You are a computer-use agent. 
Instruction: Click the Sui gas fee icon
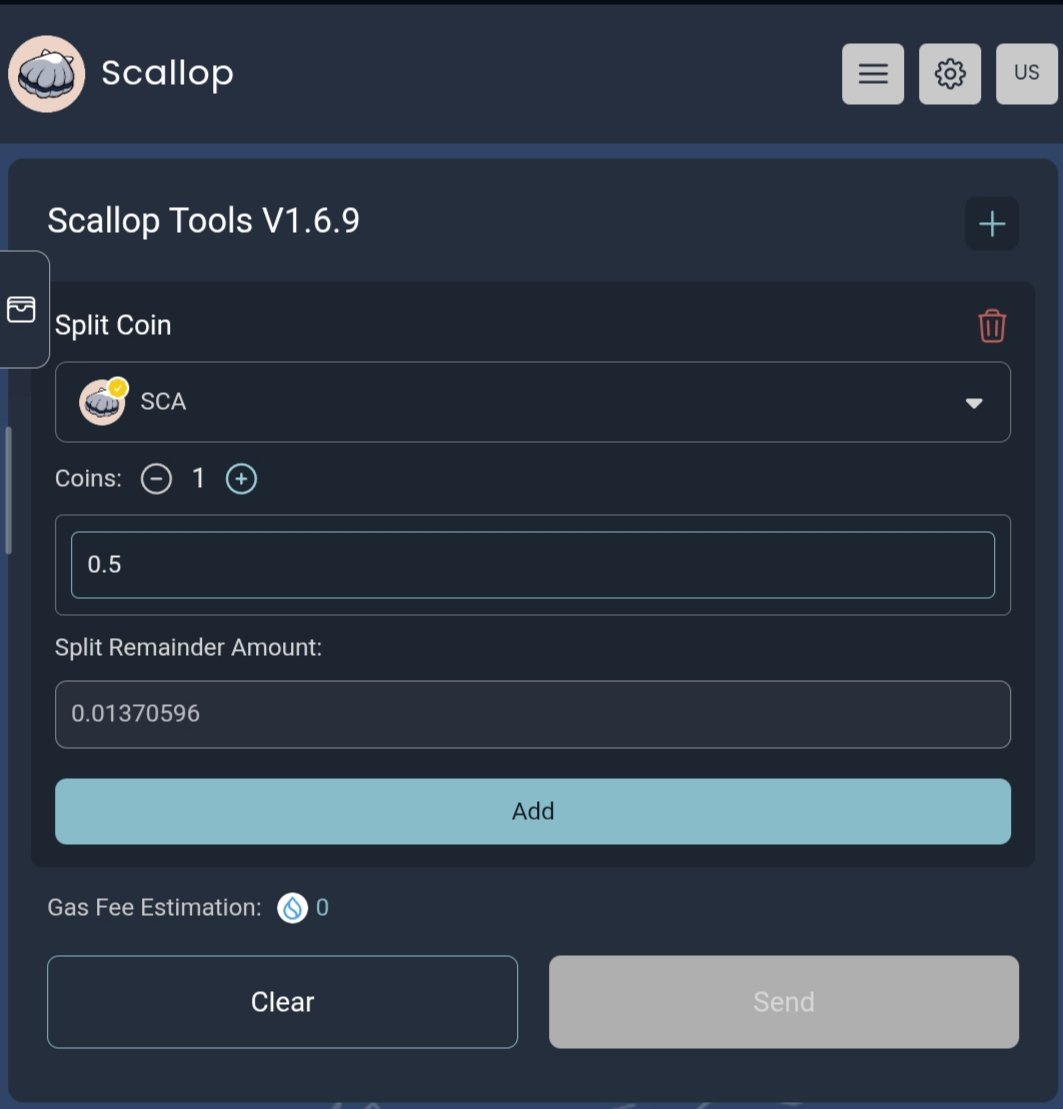click(x=292, y=907)
